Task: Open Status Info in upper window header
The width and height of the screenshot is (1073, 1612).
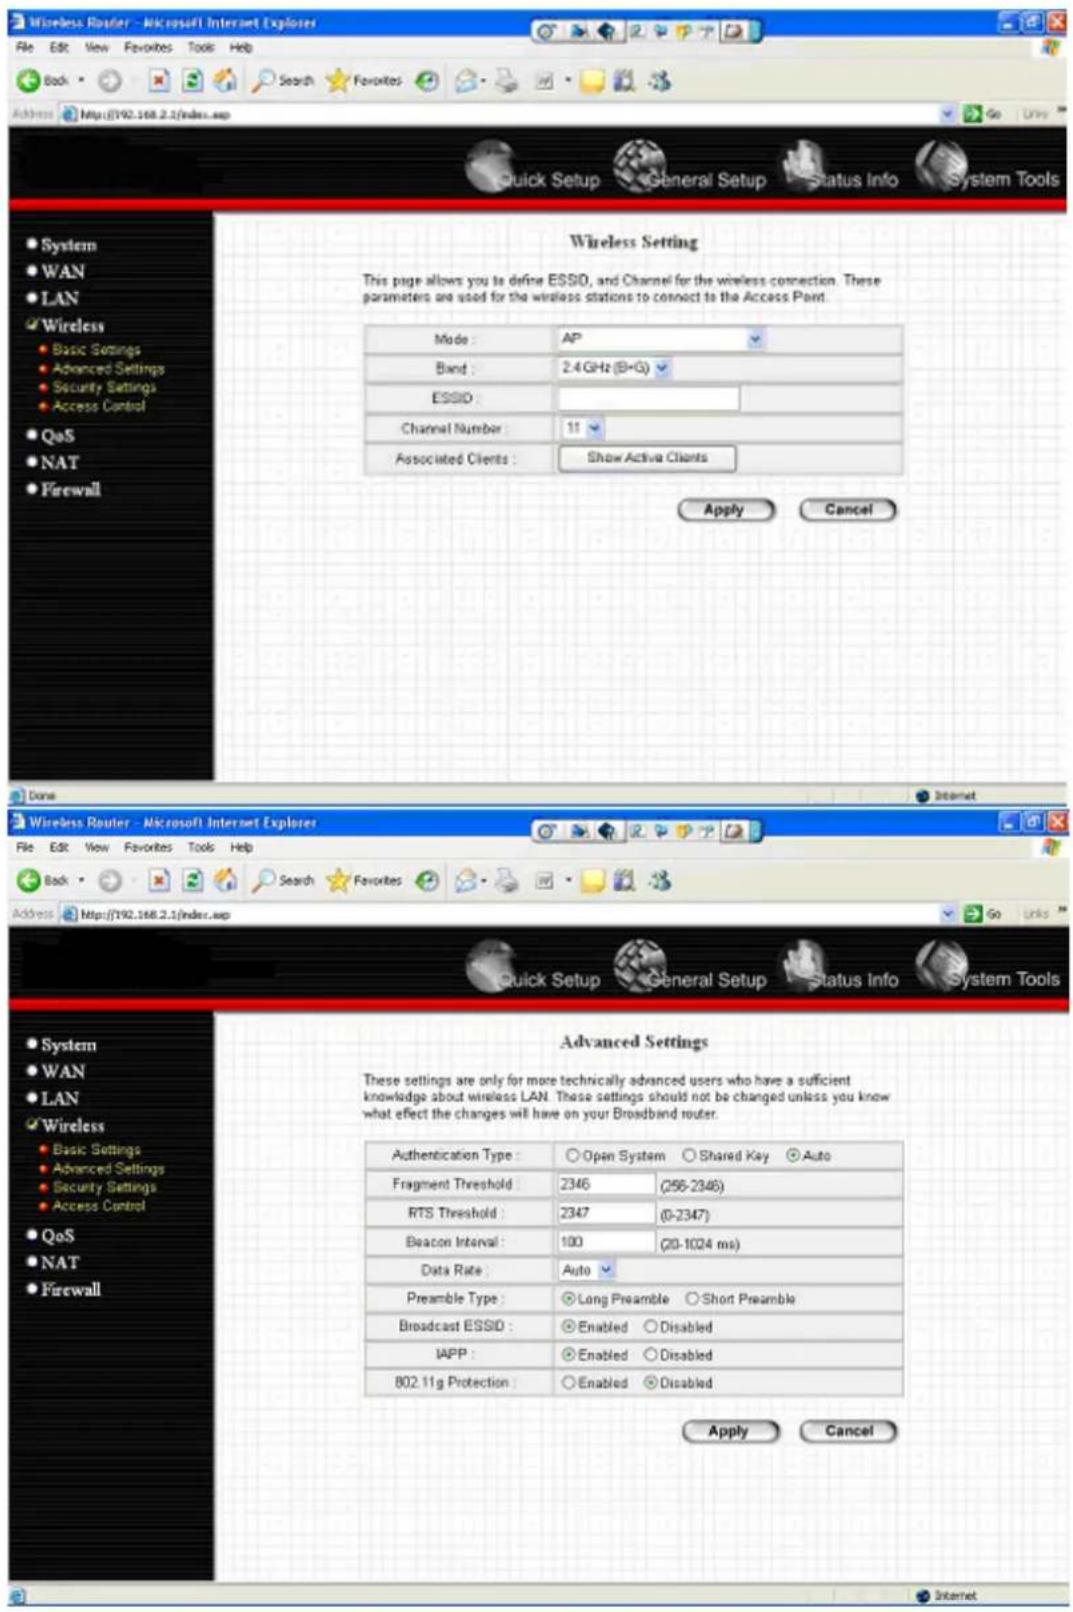Action: click(x=840, y=168)
